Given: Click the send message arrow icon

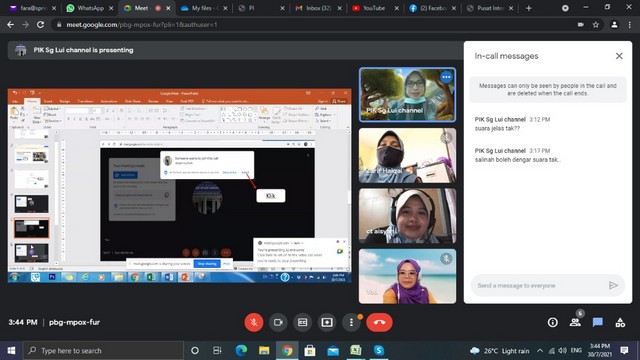Looking at the screenshot, I should [x=613, y=285].
